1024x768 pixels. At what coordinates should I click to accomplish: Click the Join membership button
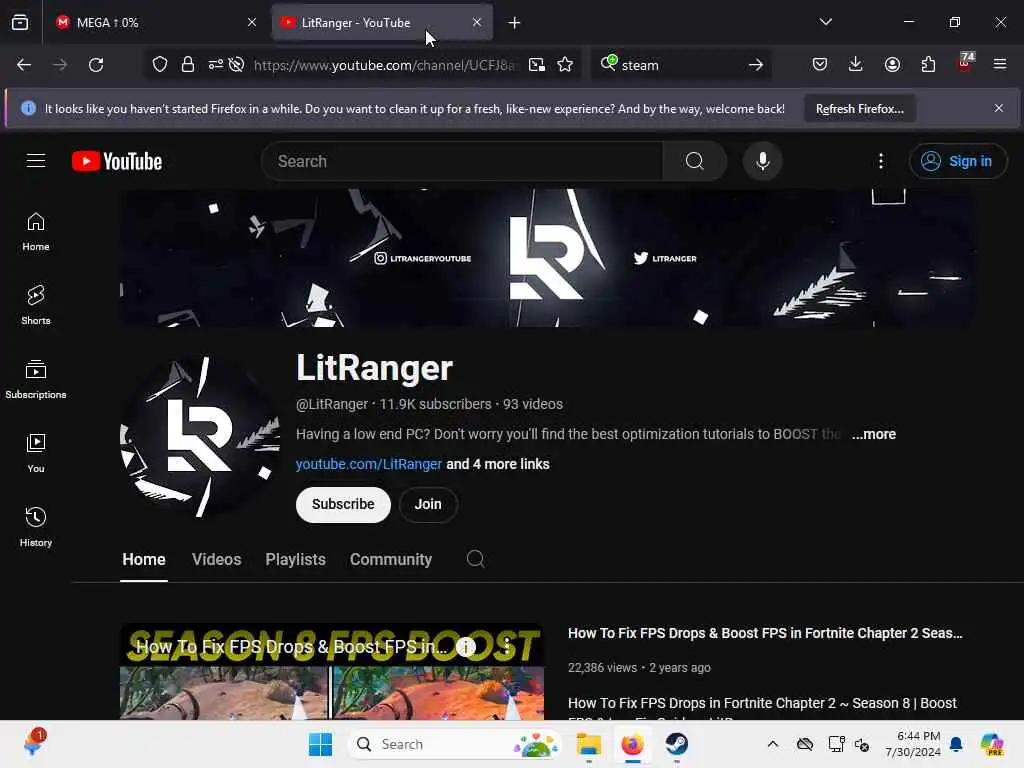click(428, 504)
